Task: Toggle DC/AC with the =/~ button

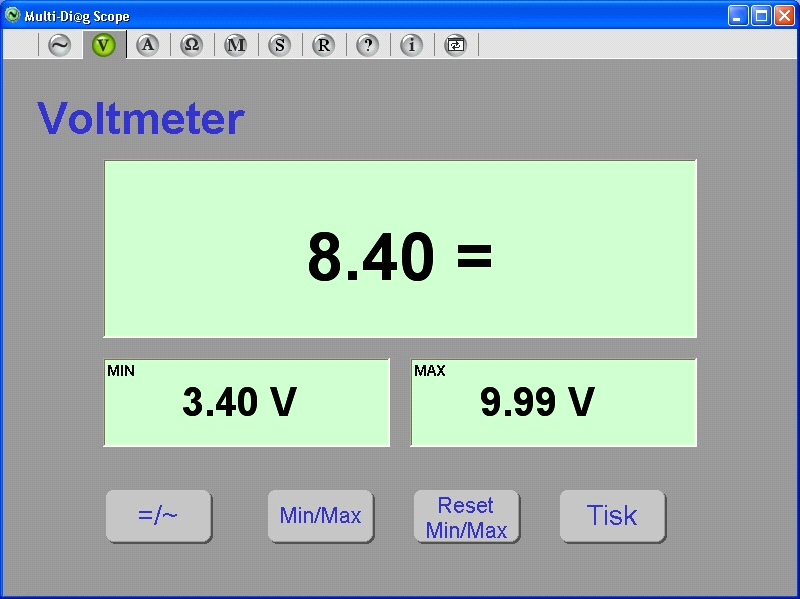Action: 159,516
